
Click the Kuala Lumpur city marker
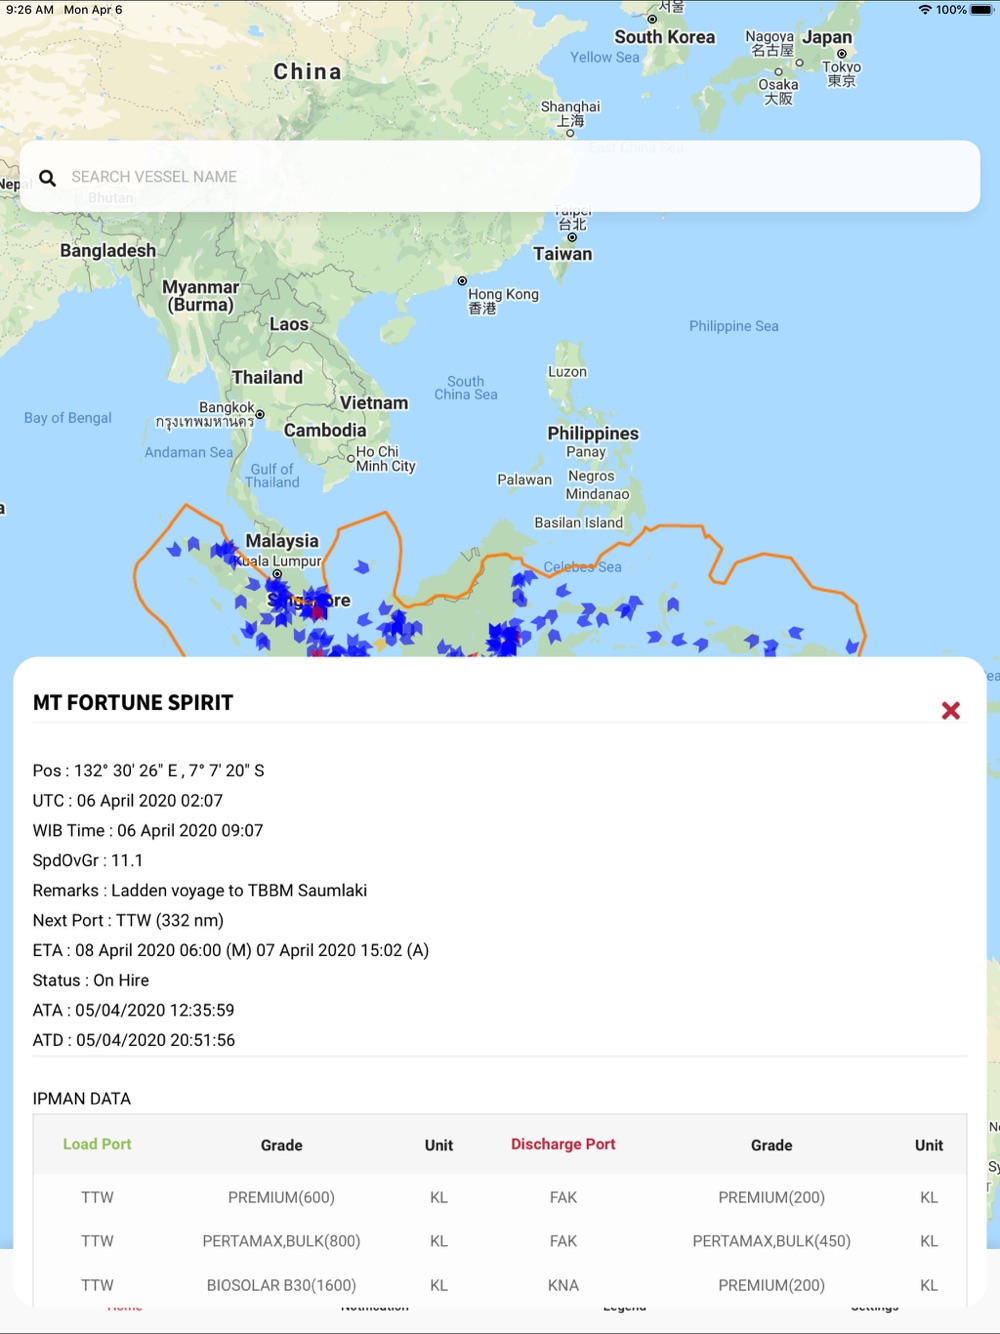click(277, 574)
